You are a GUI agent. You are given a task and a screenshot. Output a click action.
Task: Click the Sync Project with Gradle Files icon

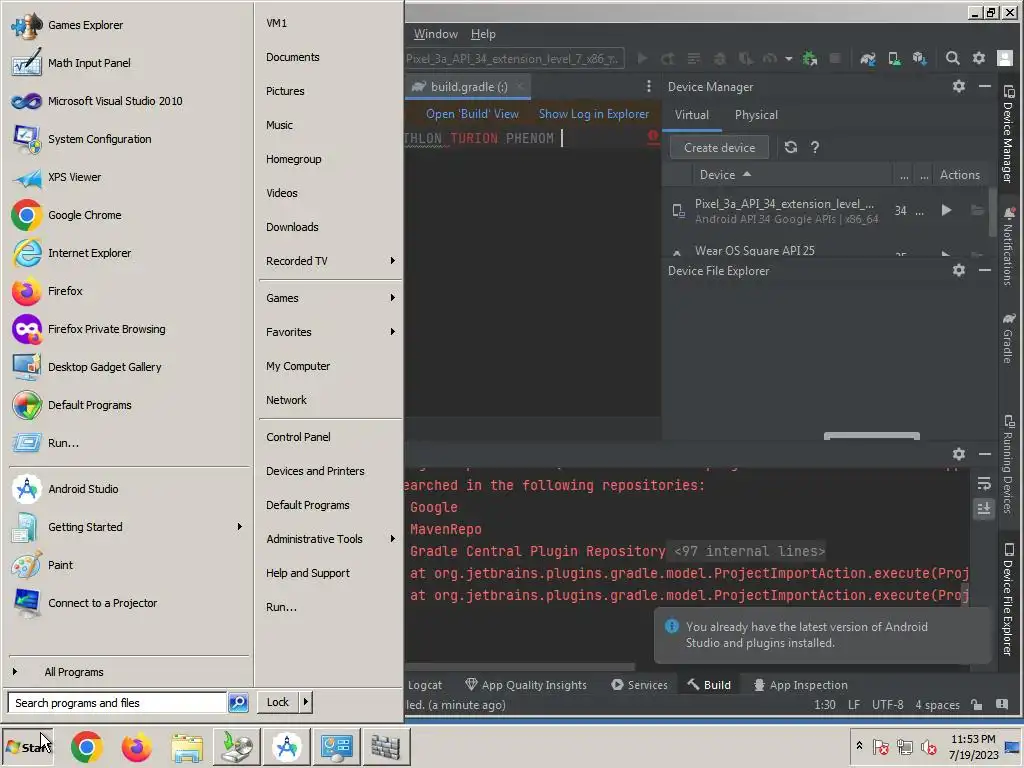pyautogui.click(x=867, y=59)
